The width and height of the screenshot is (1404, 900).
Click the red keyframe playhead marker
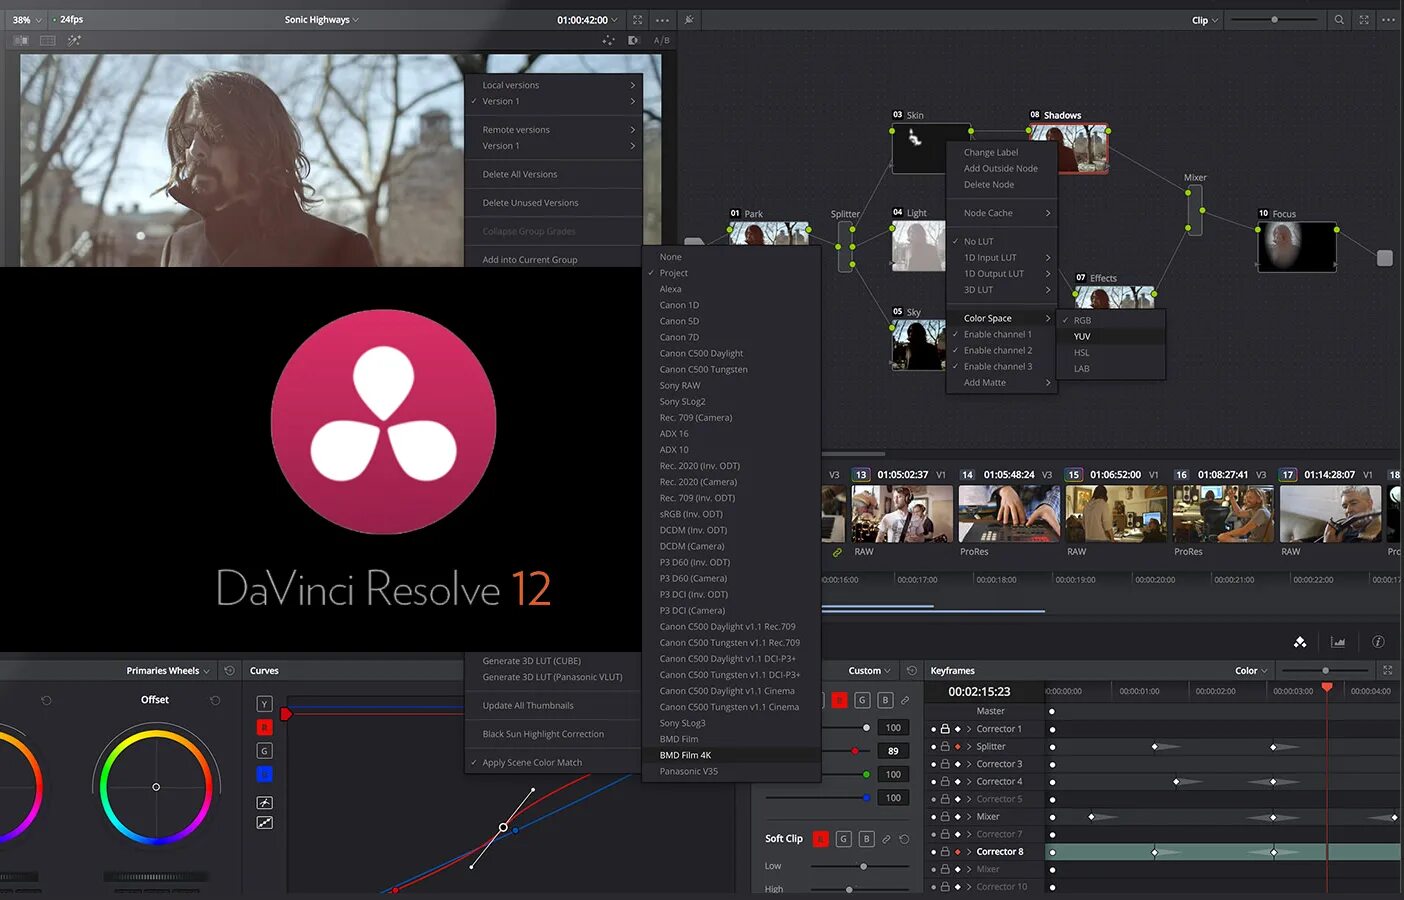[x=1327, y=688]
